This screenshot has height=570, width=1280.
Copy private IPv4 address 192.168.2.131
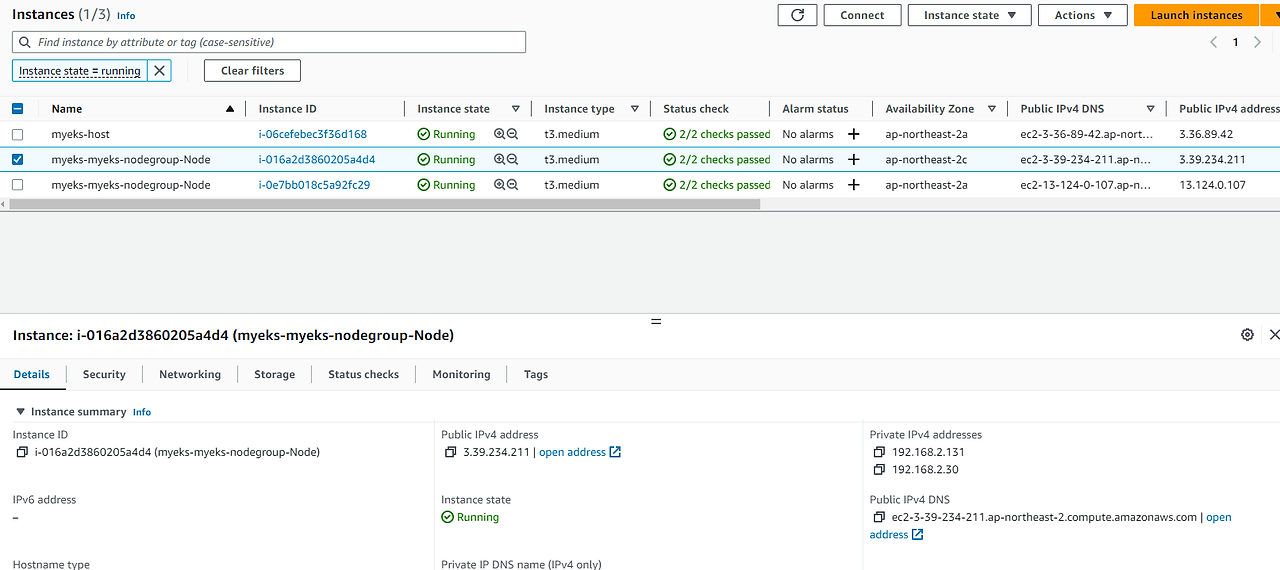(879, 452)
